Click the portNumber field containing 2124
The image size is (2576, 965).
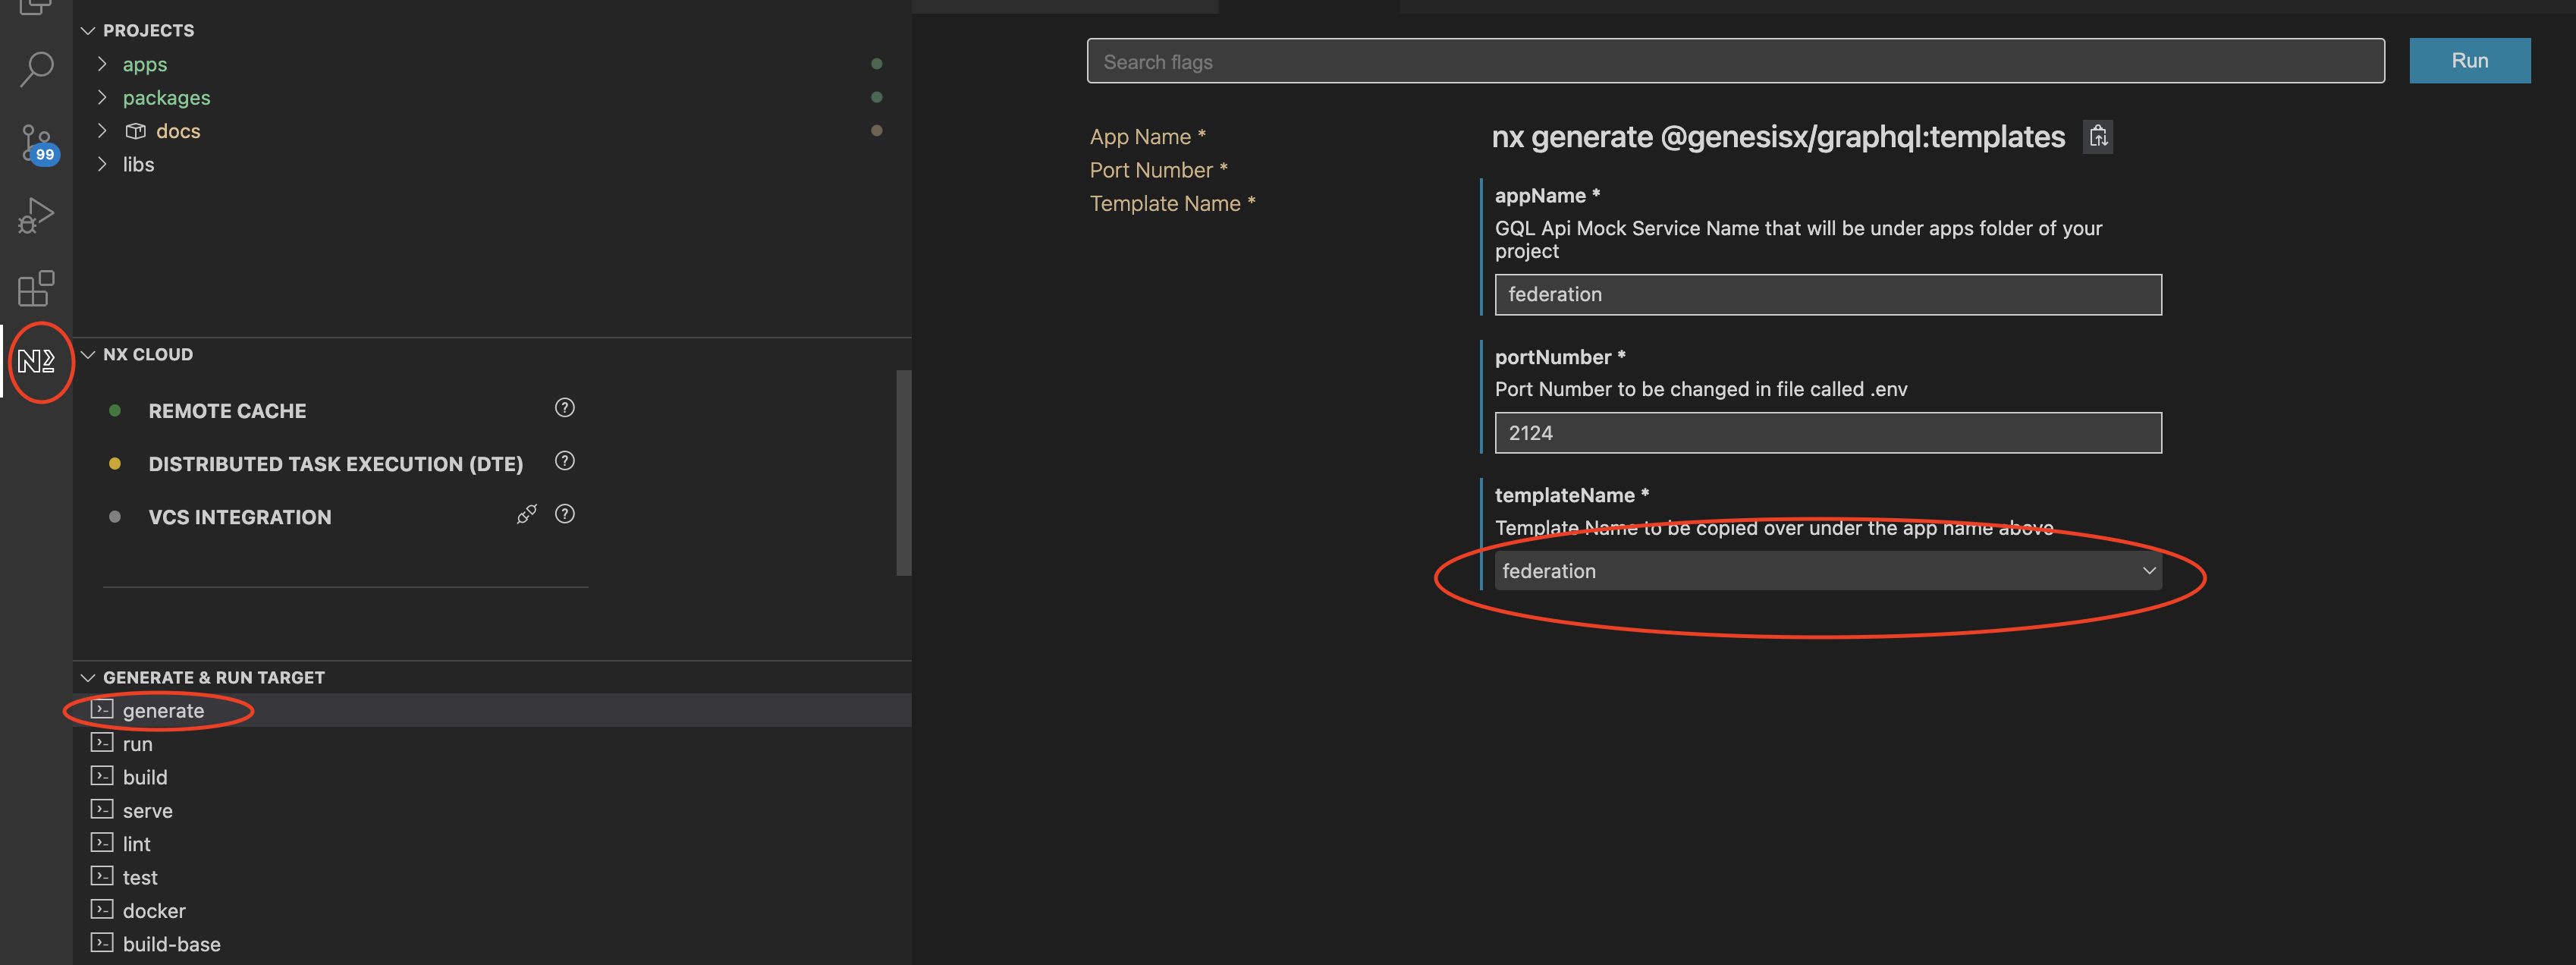pyautogui.click(x=1827, y=433)
